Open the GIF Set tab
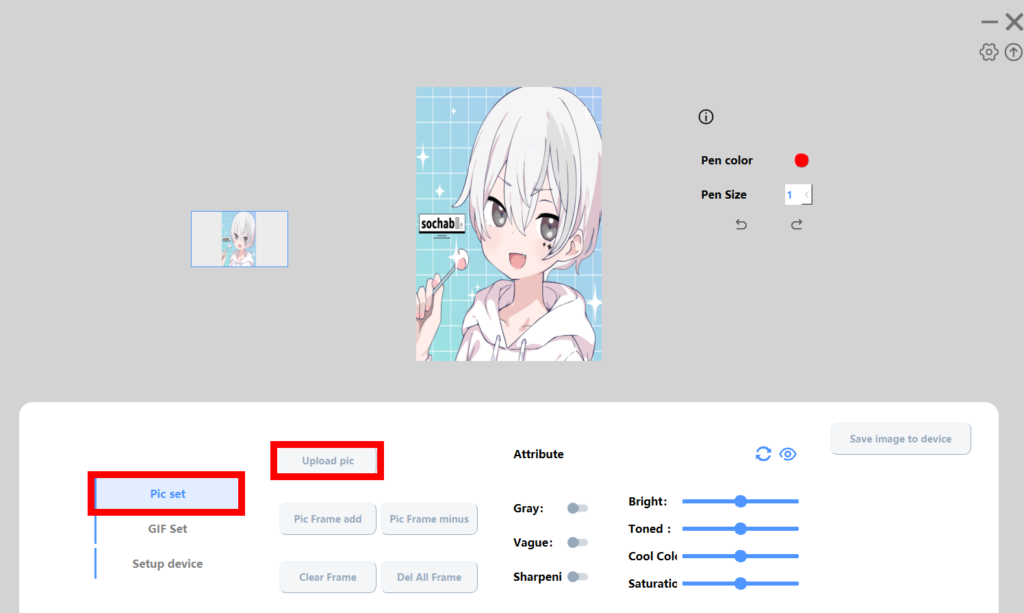Viewport: 1024px width, 613px height. tap(166, 528)
